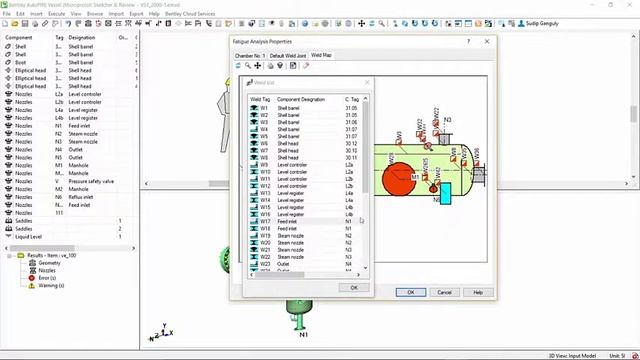Open Bentley Cloud Services menu
The width and height of the screenshot is (640, 360).
pos(190,14)
